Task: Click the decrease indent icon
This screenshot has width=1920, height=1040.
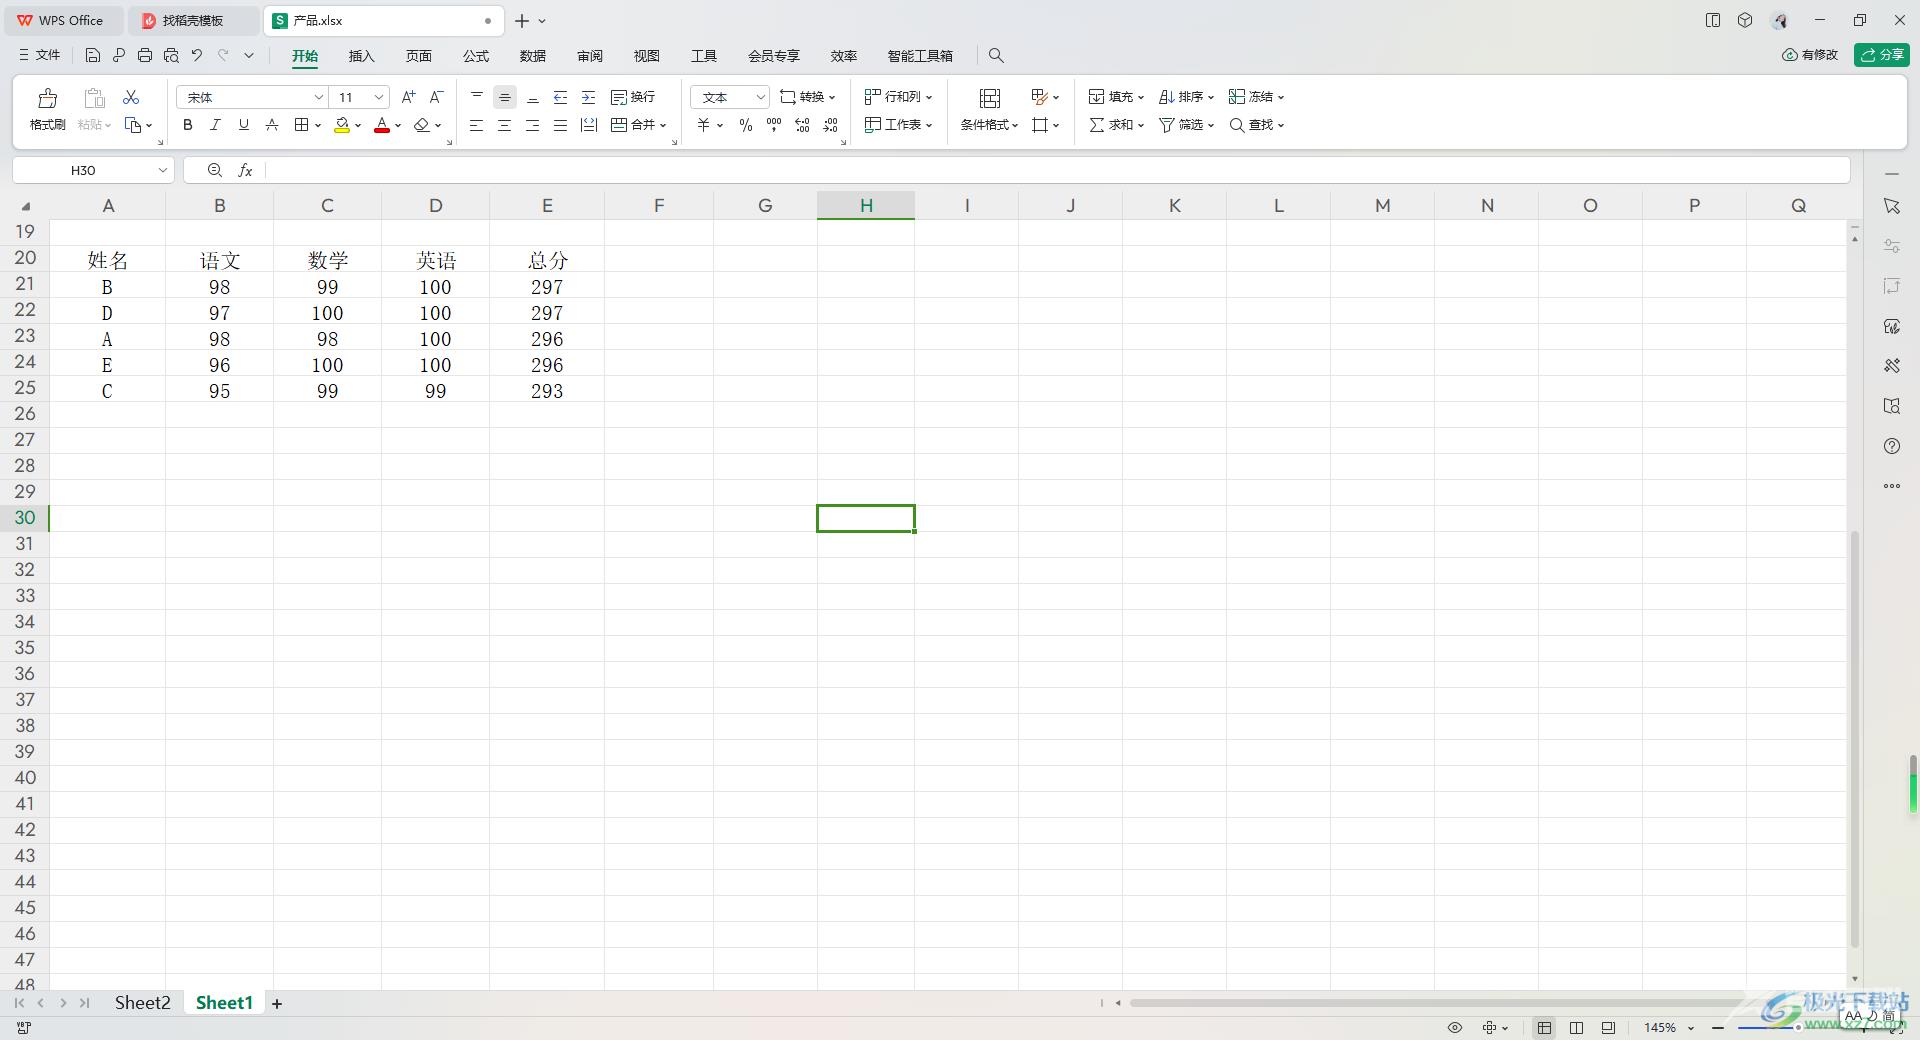Action: pos(561,97)
